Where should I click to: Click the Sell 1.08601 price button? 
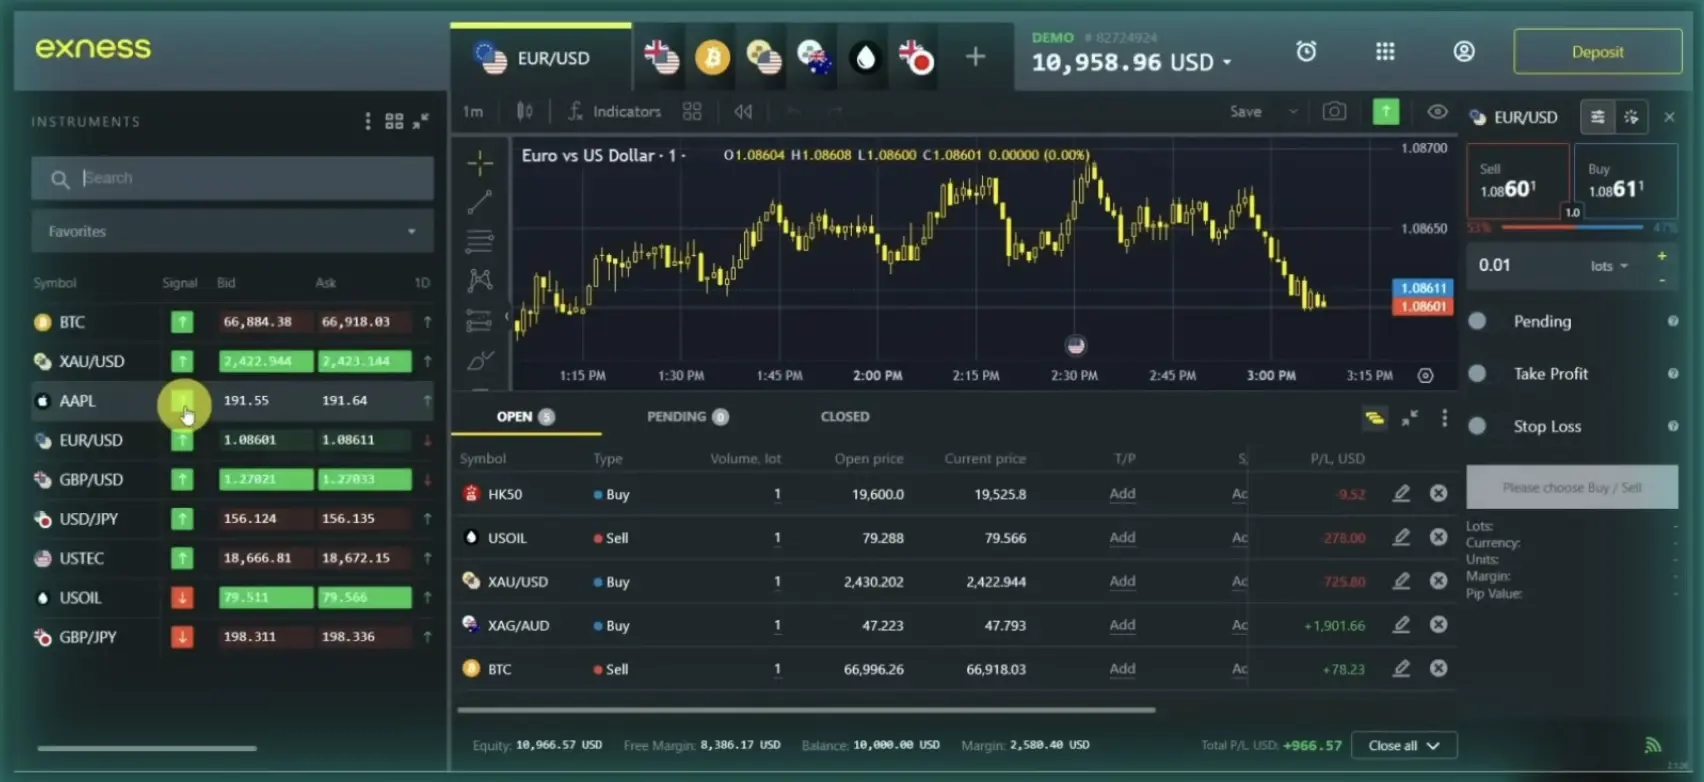(x=1517, y=181)
